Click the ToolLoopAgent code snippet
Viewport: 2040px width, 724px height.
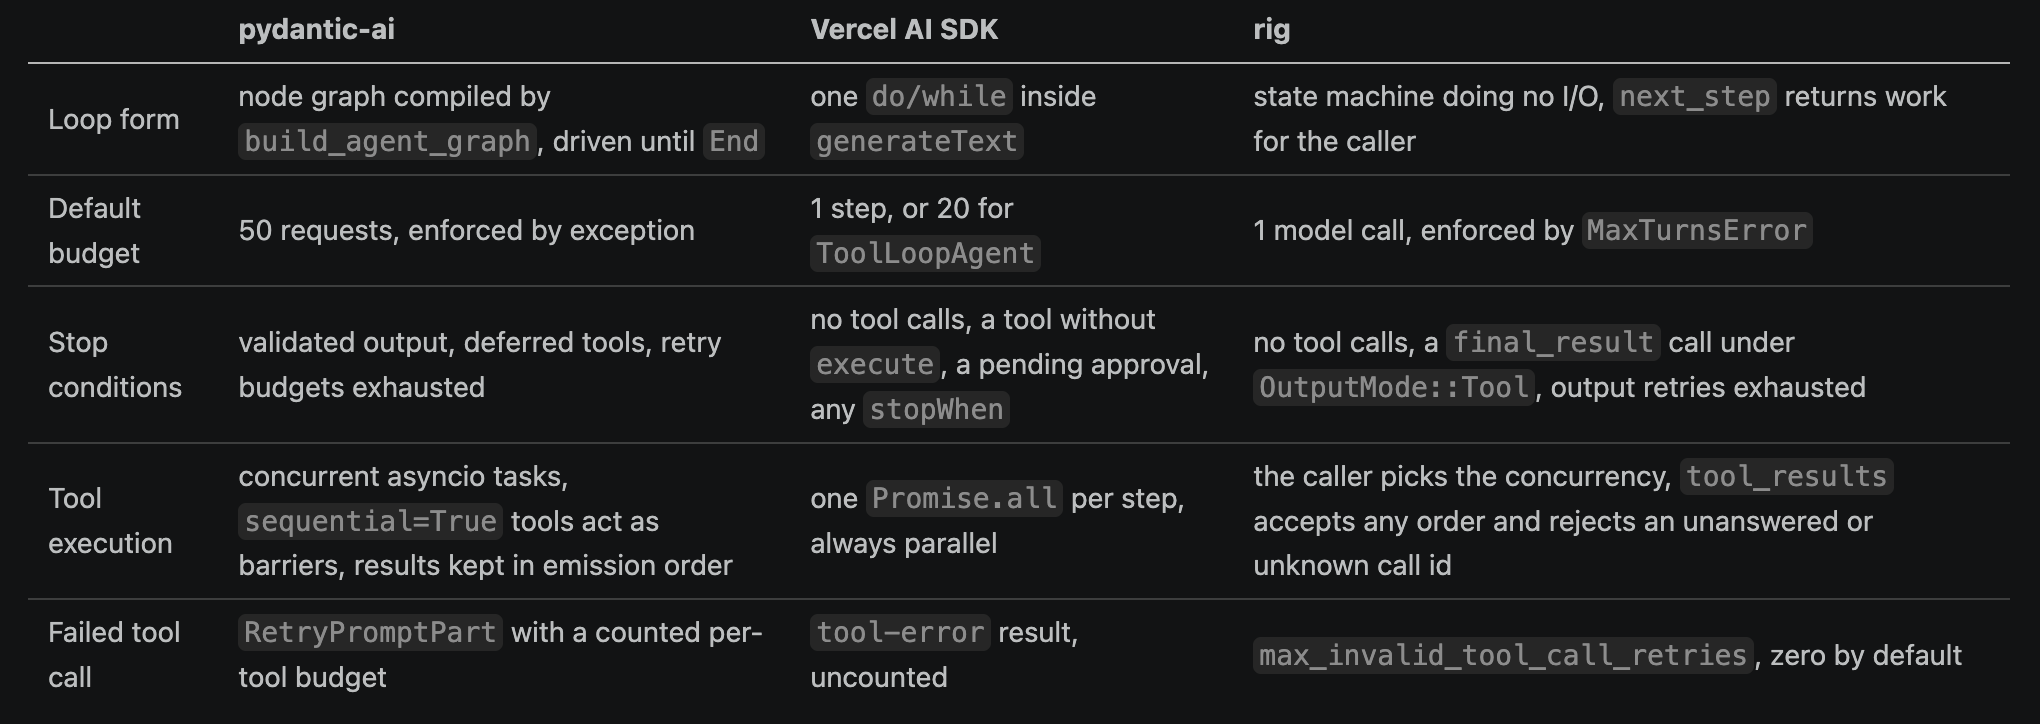[x=925, y=253]
